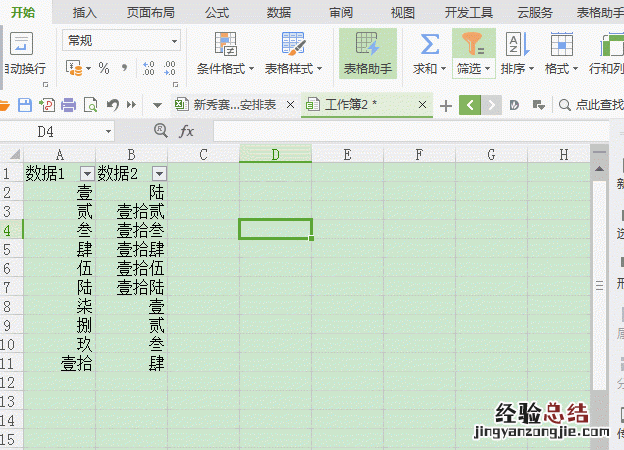Click cell A2 containing 壹
Image resolution: width=624 pixels, height=450 pixels.
coord(59,192)
